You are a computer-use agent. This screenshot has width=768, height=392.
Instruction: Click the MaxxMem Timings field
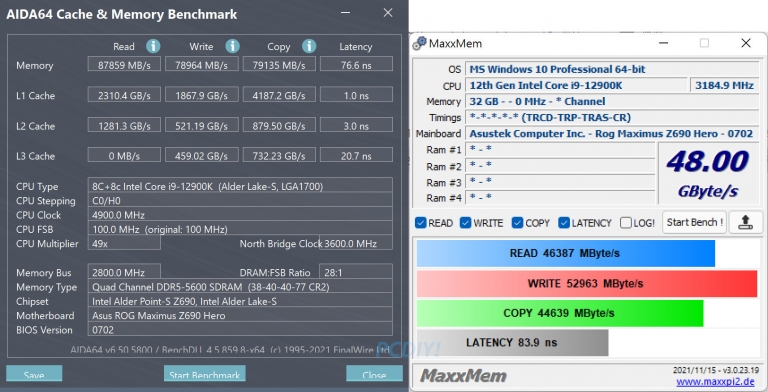612,118
